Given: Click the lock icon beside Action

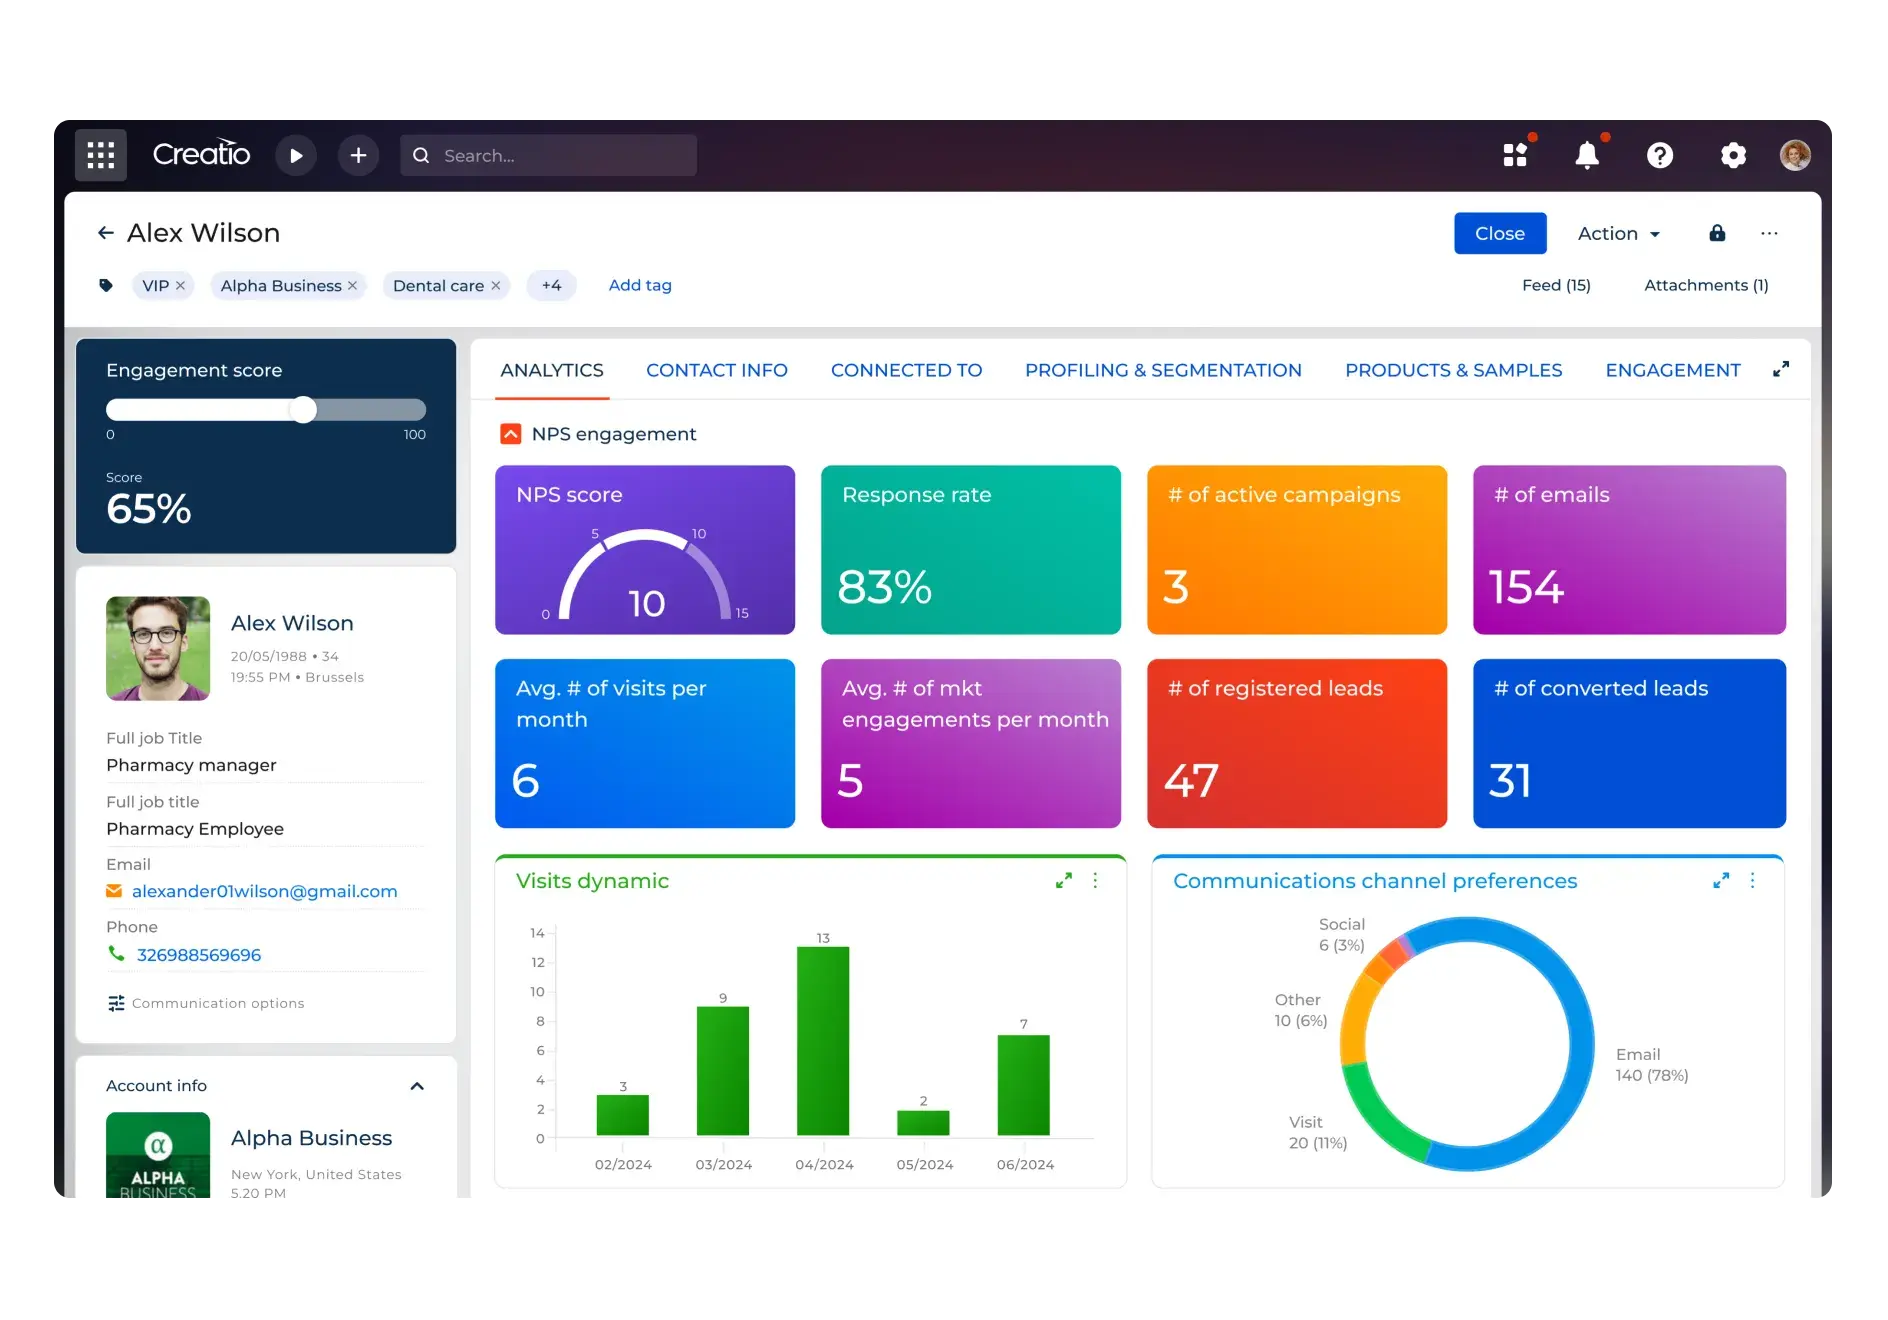Looking at the screenshot, I should tap(1717, 233).
